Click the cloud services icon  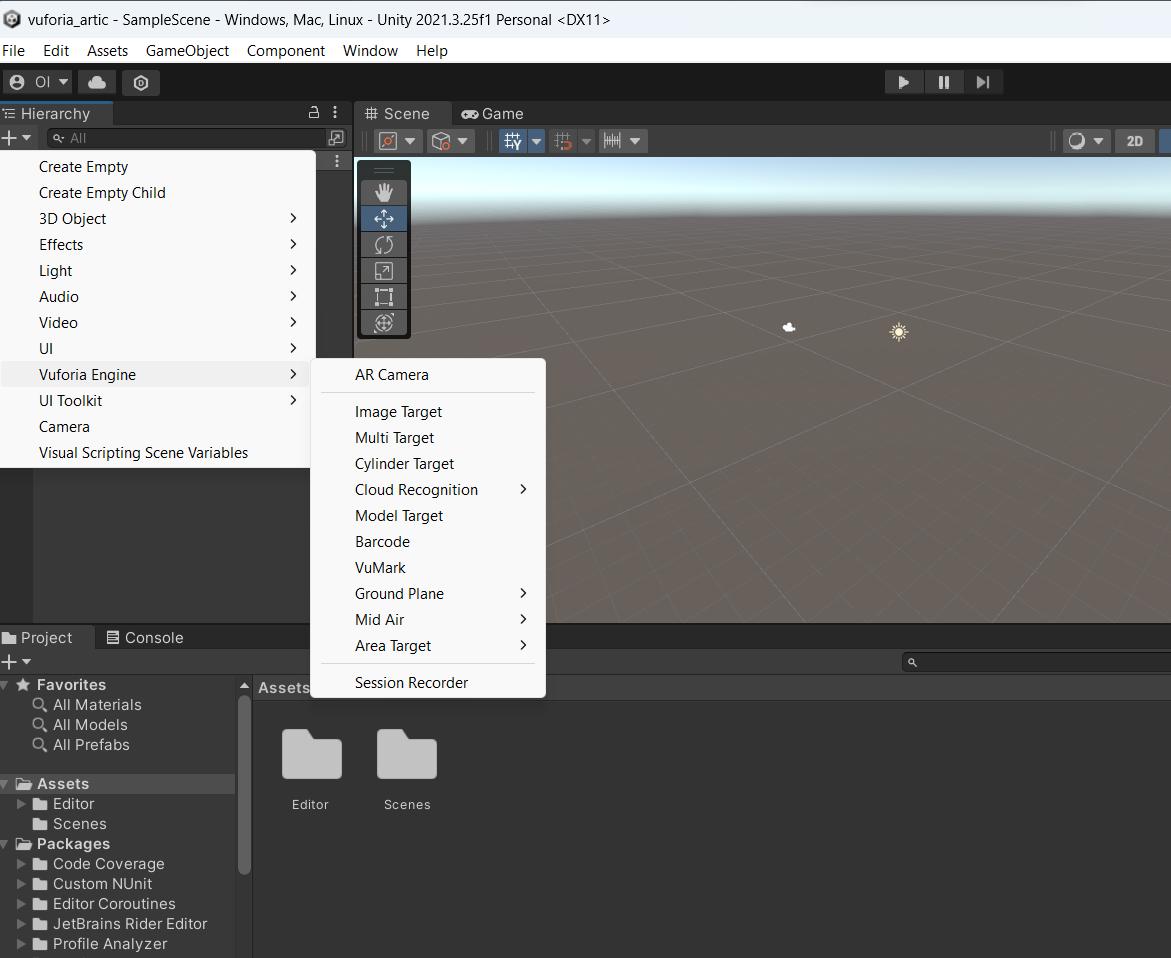[x=97, y=82]
